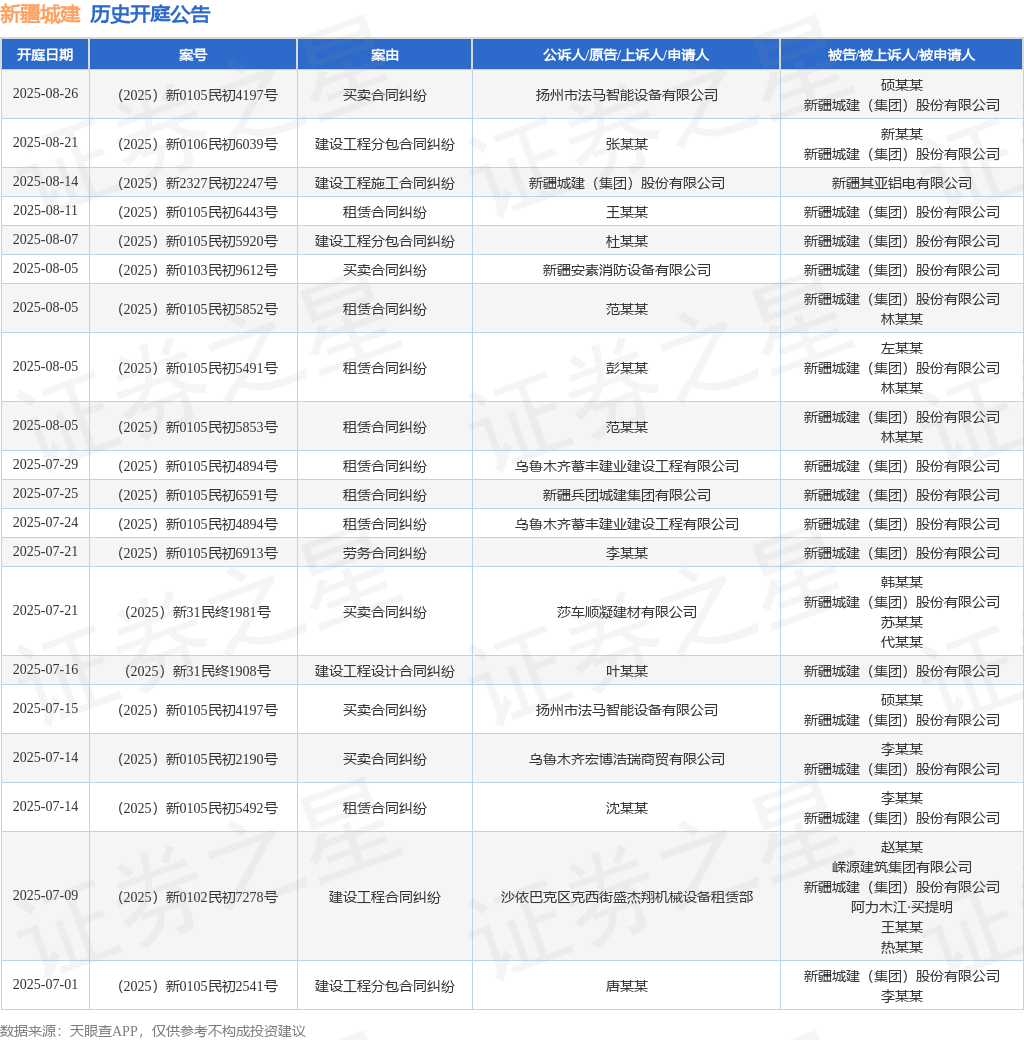Click the date 2025-08-07

[45, 239]
